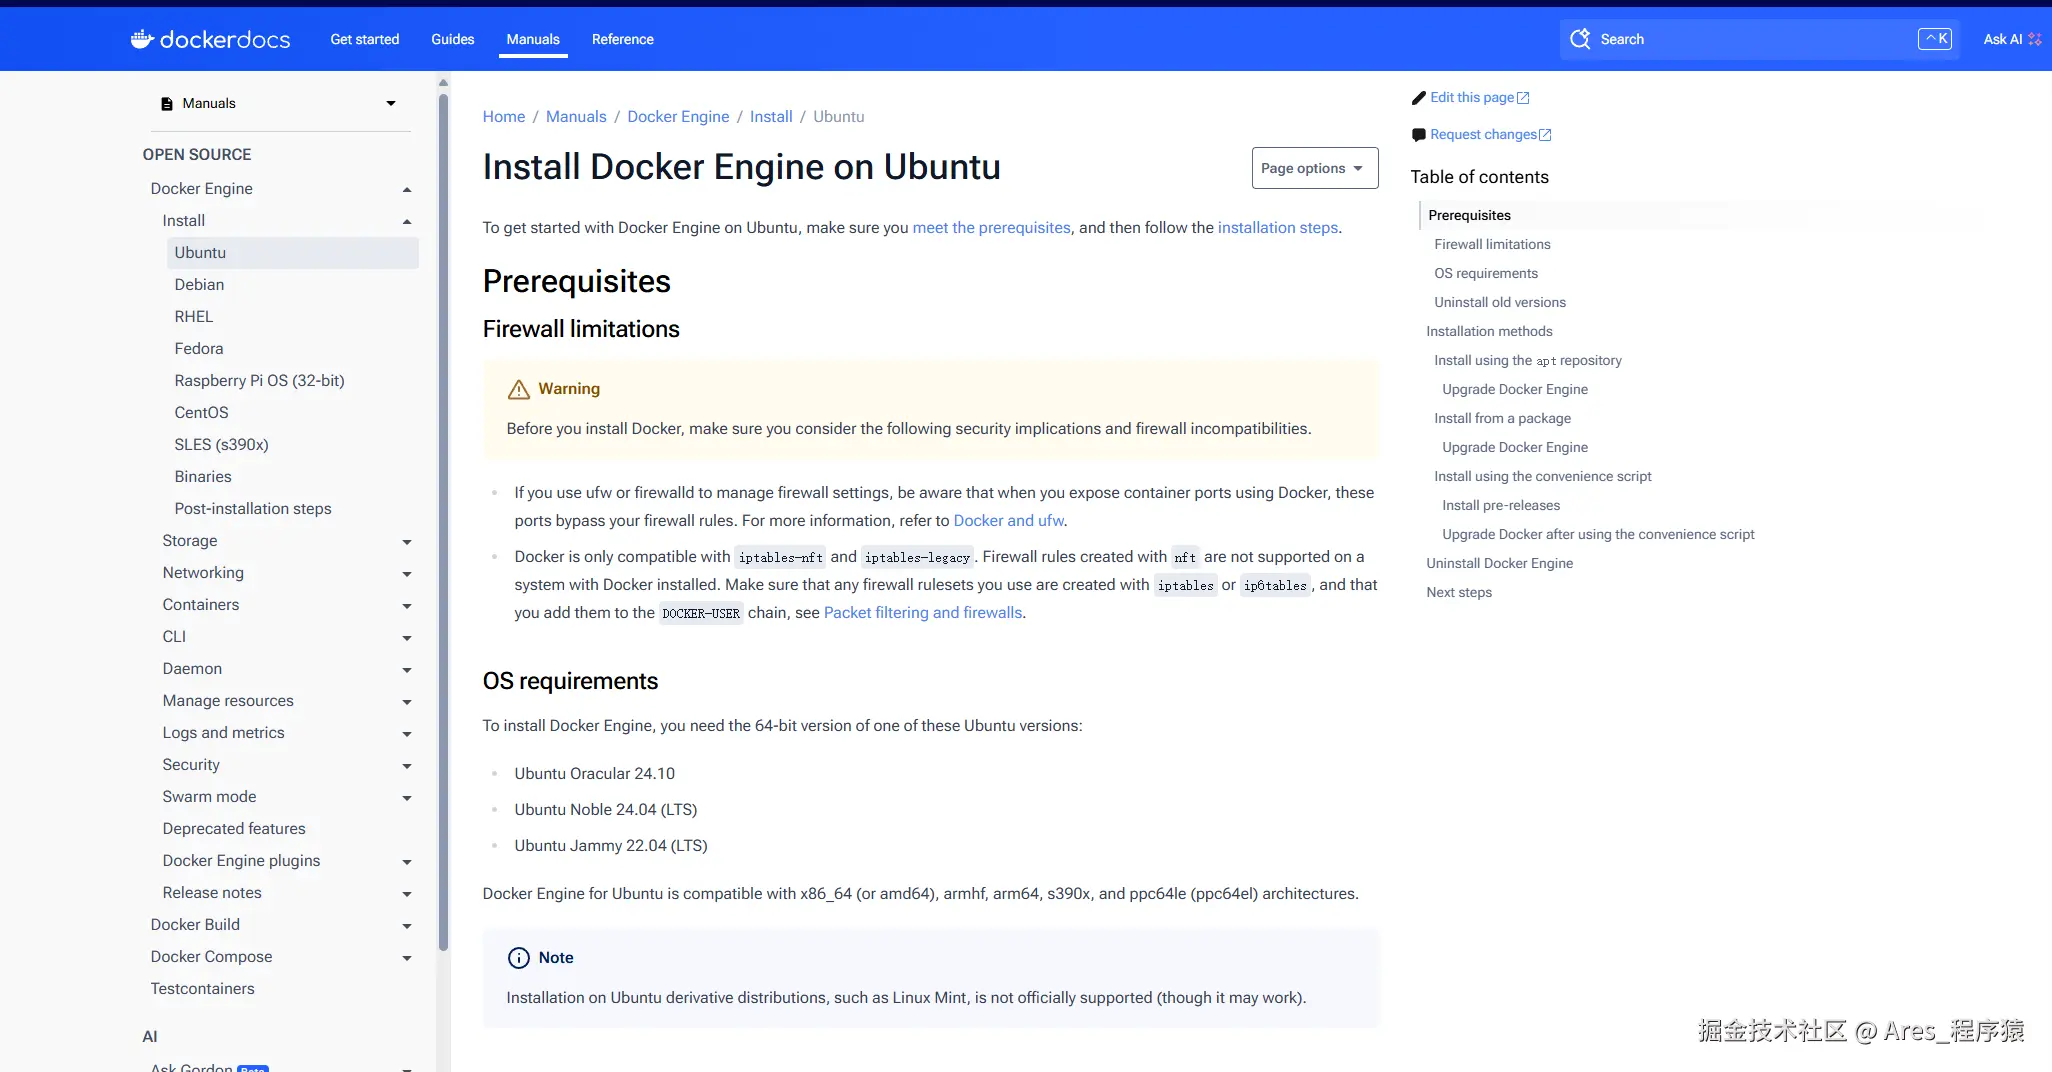The image size is (2052, 1072).
Task: Jump to Next steps in table of contents
Action: click(1459, 593)
